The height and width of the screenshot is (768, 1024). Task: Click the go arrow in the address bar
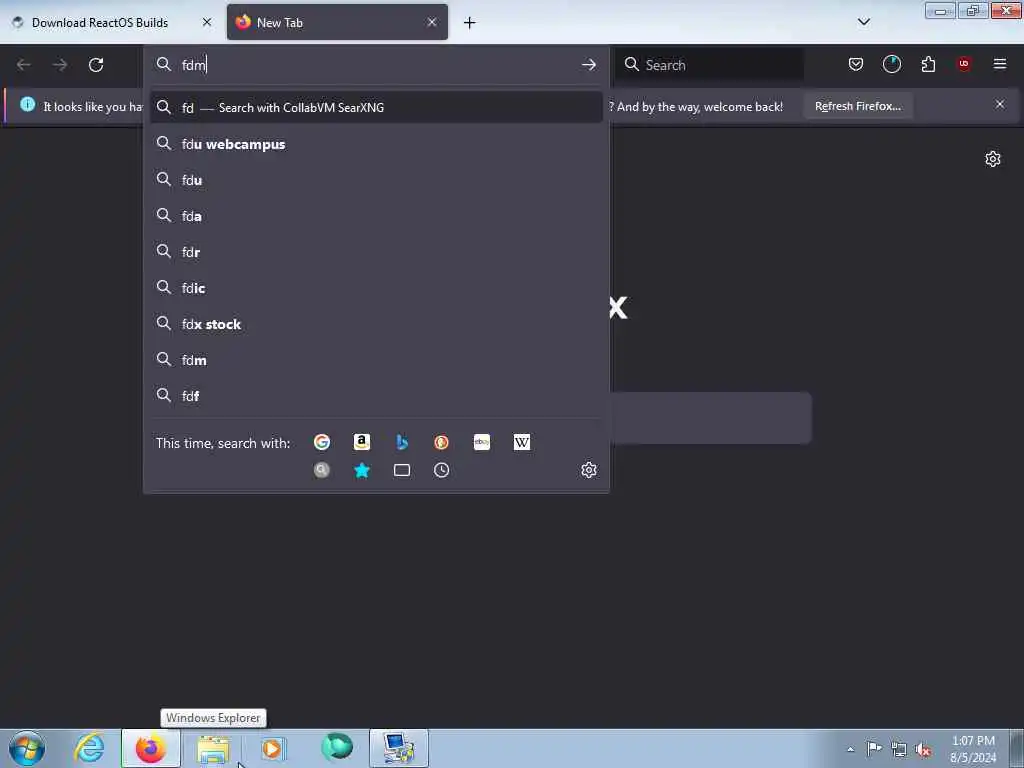click(x=588, y=65)
